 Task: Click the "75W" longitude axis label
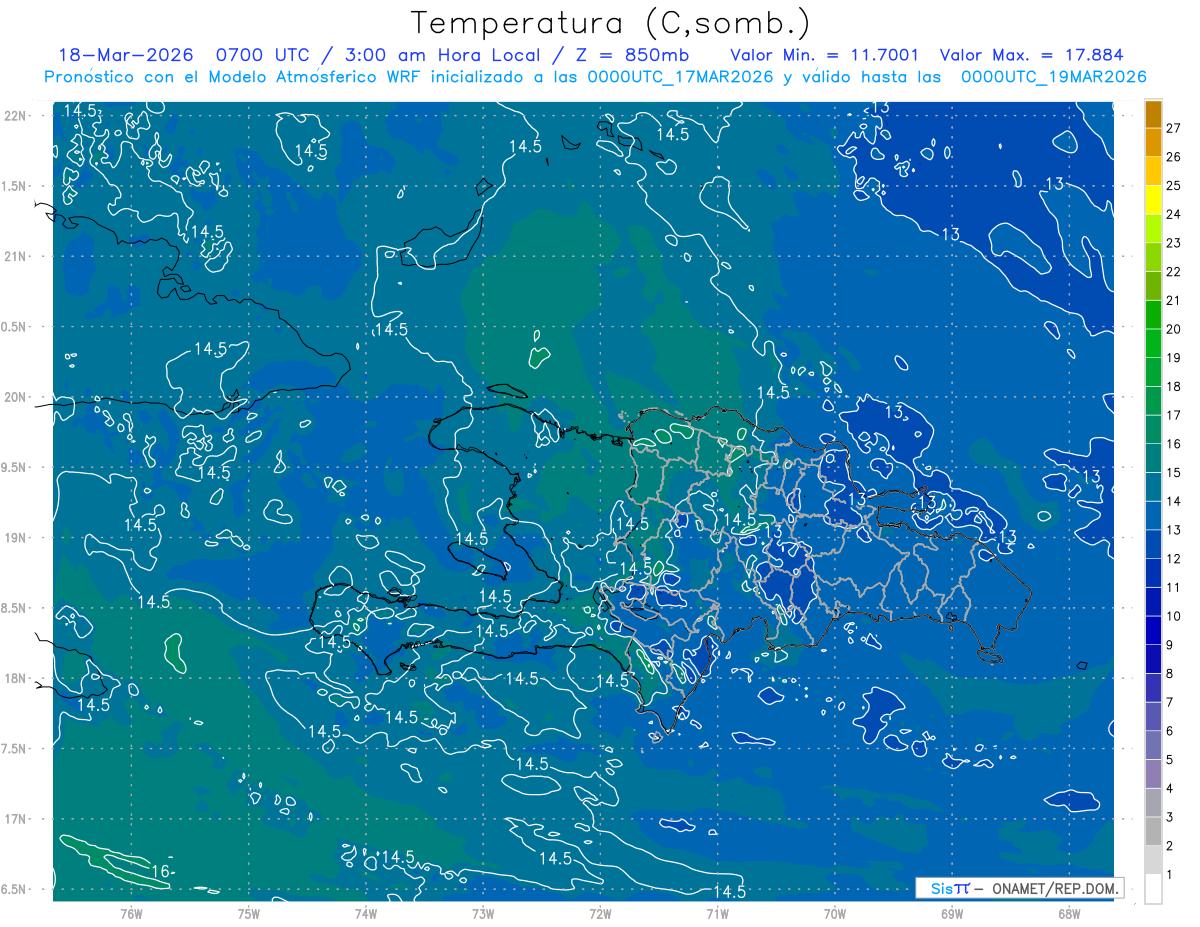pos(249,914)
